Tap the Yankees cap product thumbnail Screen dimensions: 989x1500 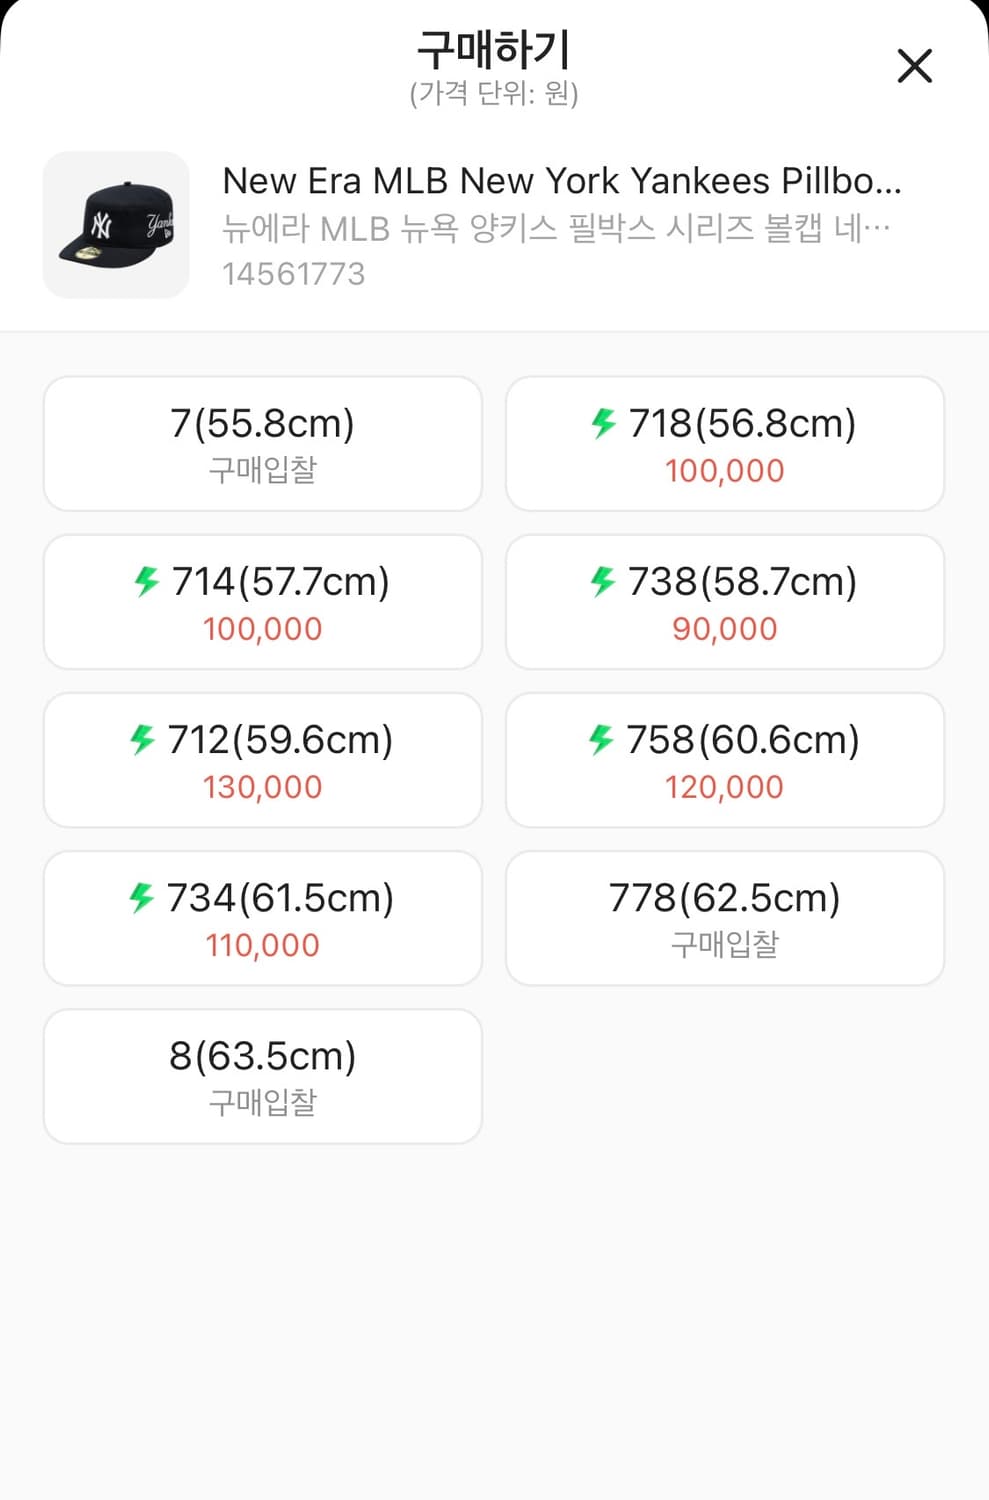(x=116, y=225)
